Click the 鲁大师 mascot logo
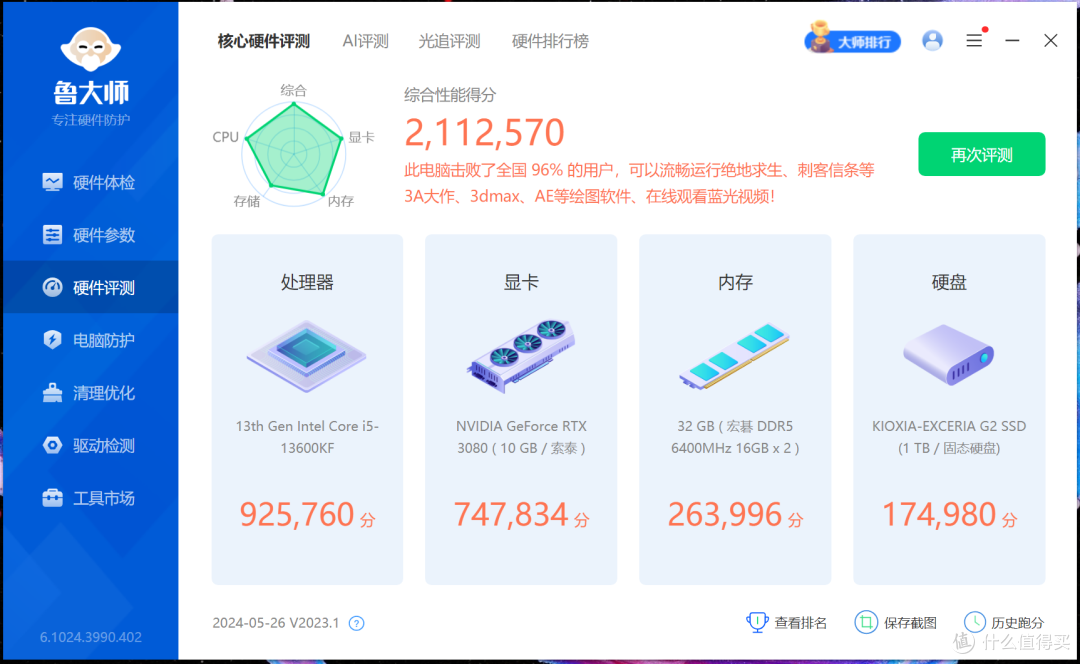The image size is (1080, 664). click(x=91, y=50)
